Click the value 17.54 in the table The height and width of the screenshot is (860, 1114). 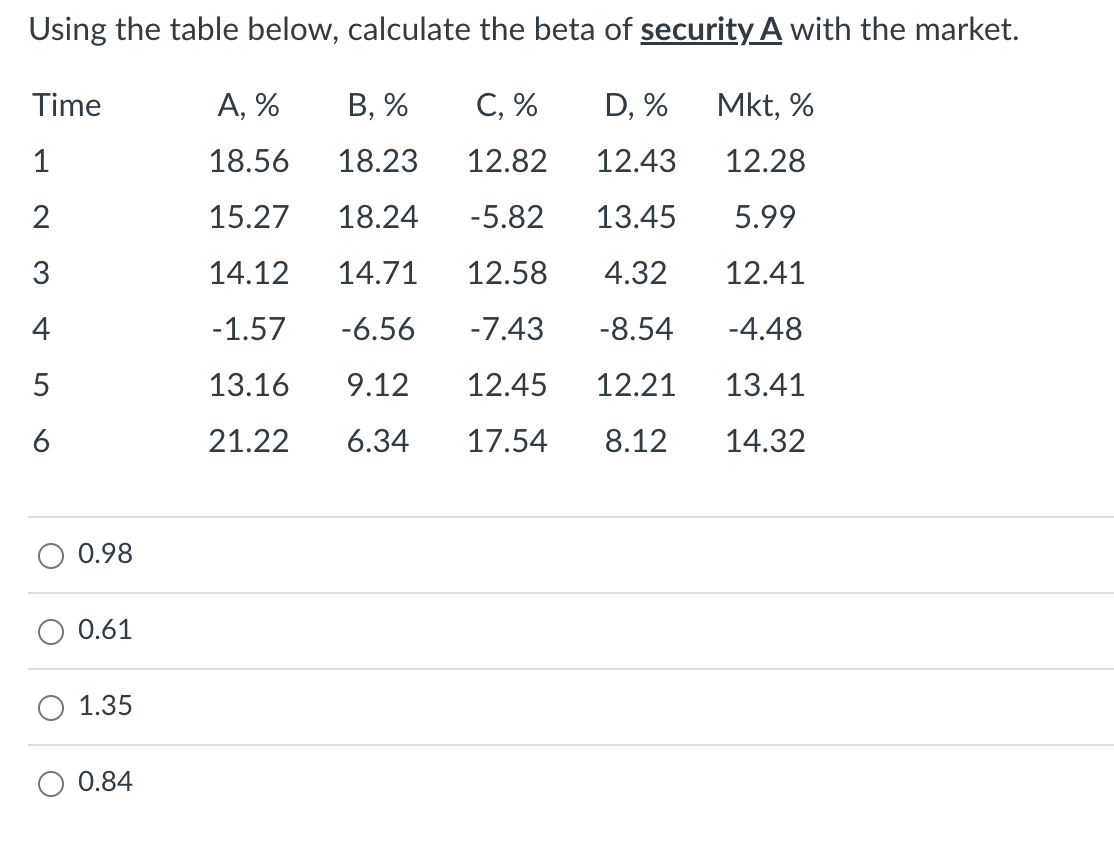click(507, 441)
